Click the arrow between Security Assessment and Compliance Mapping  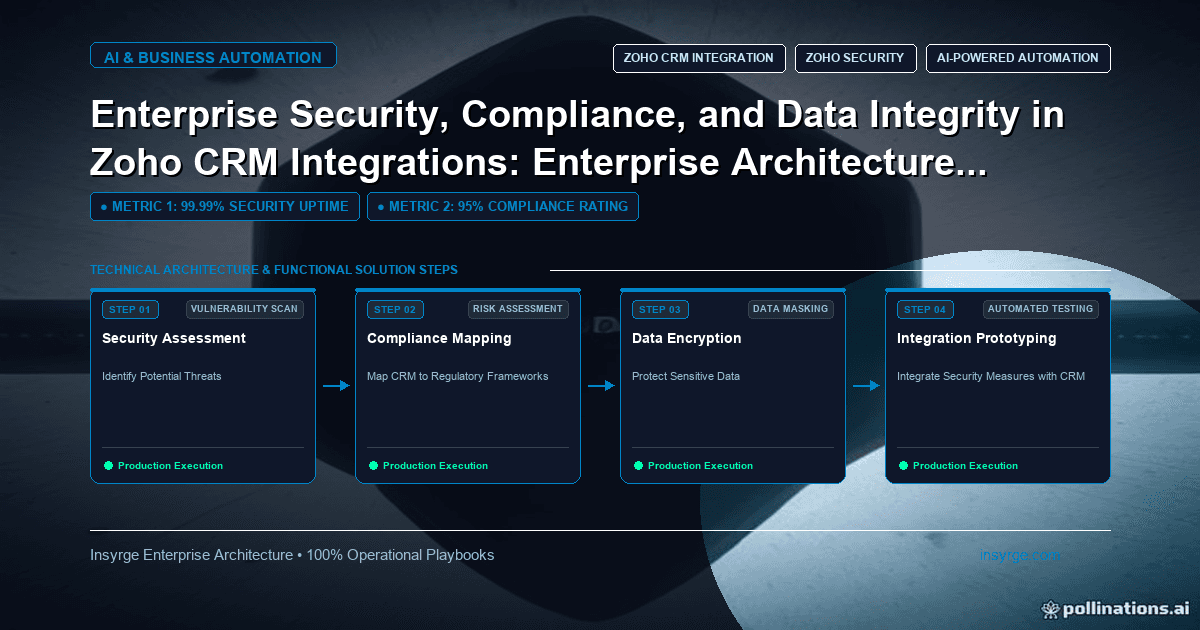[x=336, y=385]
